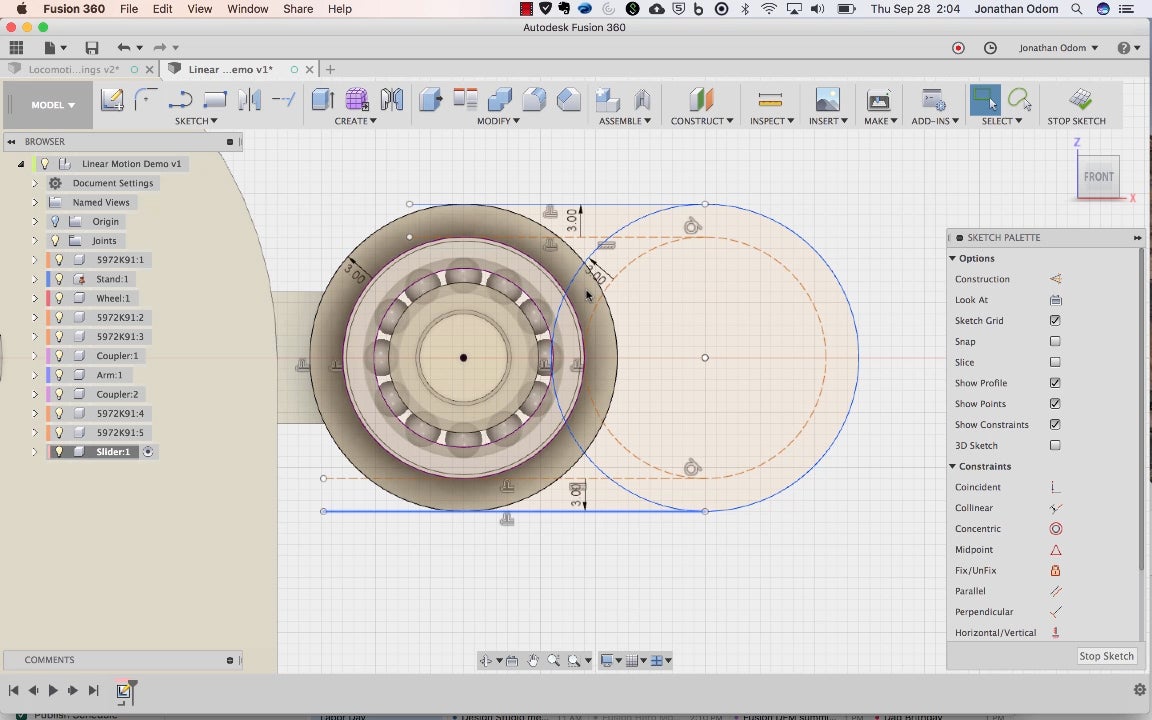Image resolution: width=1152 pixels, height=720 pixels.
Task: Enable the Snap checkbox
Action: (1055, 342)
